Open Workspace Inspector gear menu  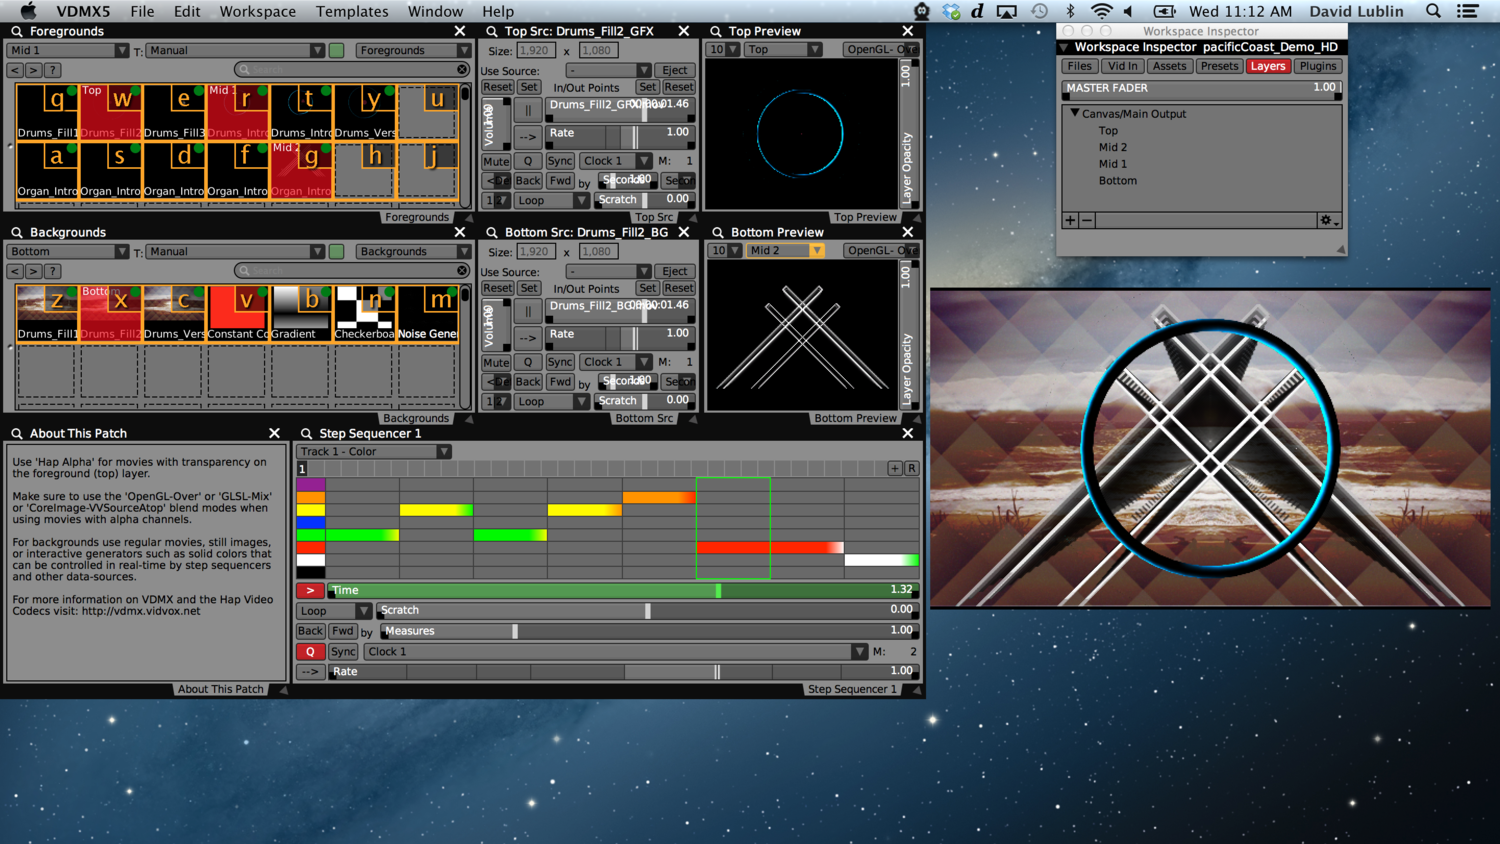pyautogui.click(x=1328, y=220)
